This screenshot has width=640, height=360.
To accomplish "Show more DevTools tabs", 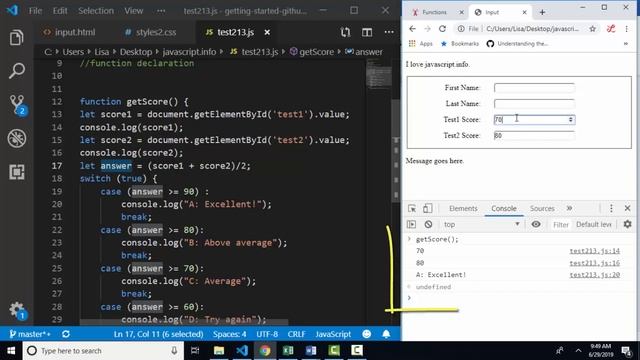I will click(569, 209).
